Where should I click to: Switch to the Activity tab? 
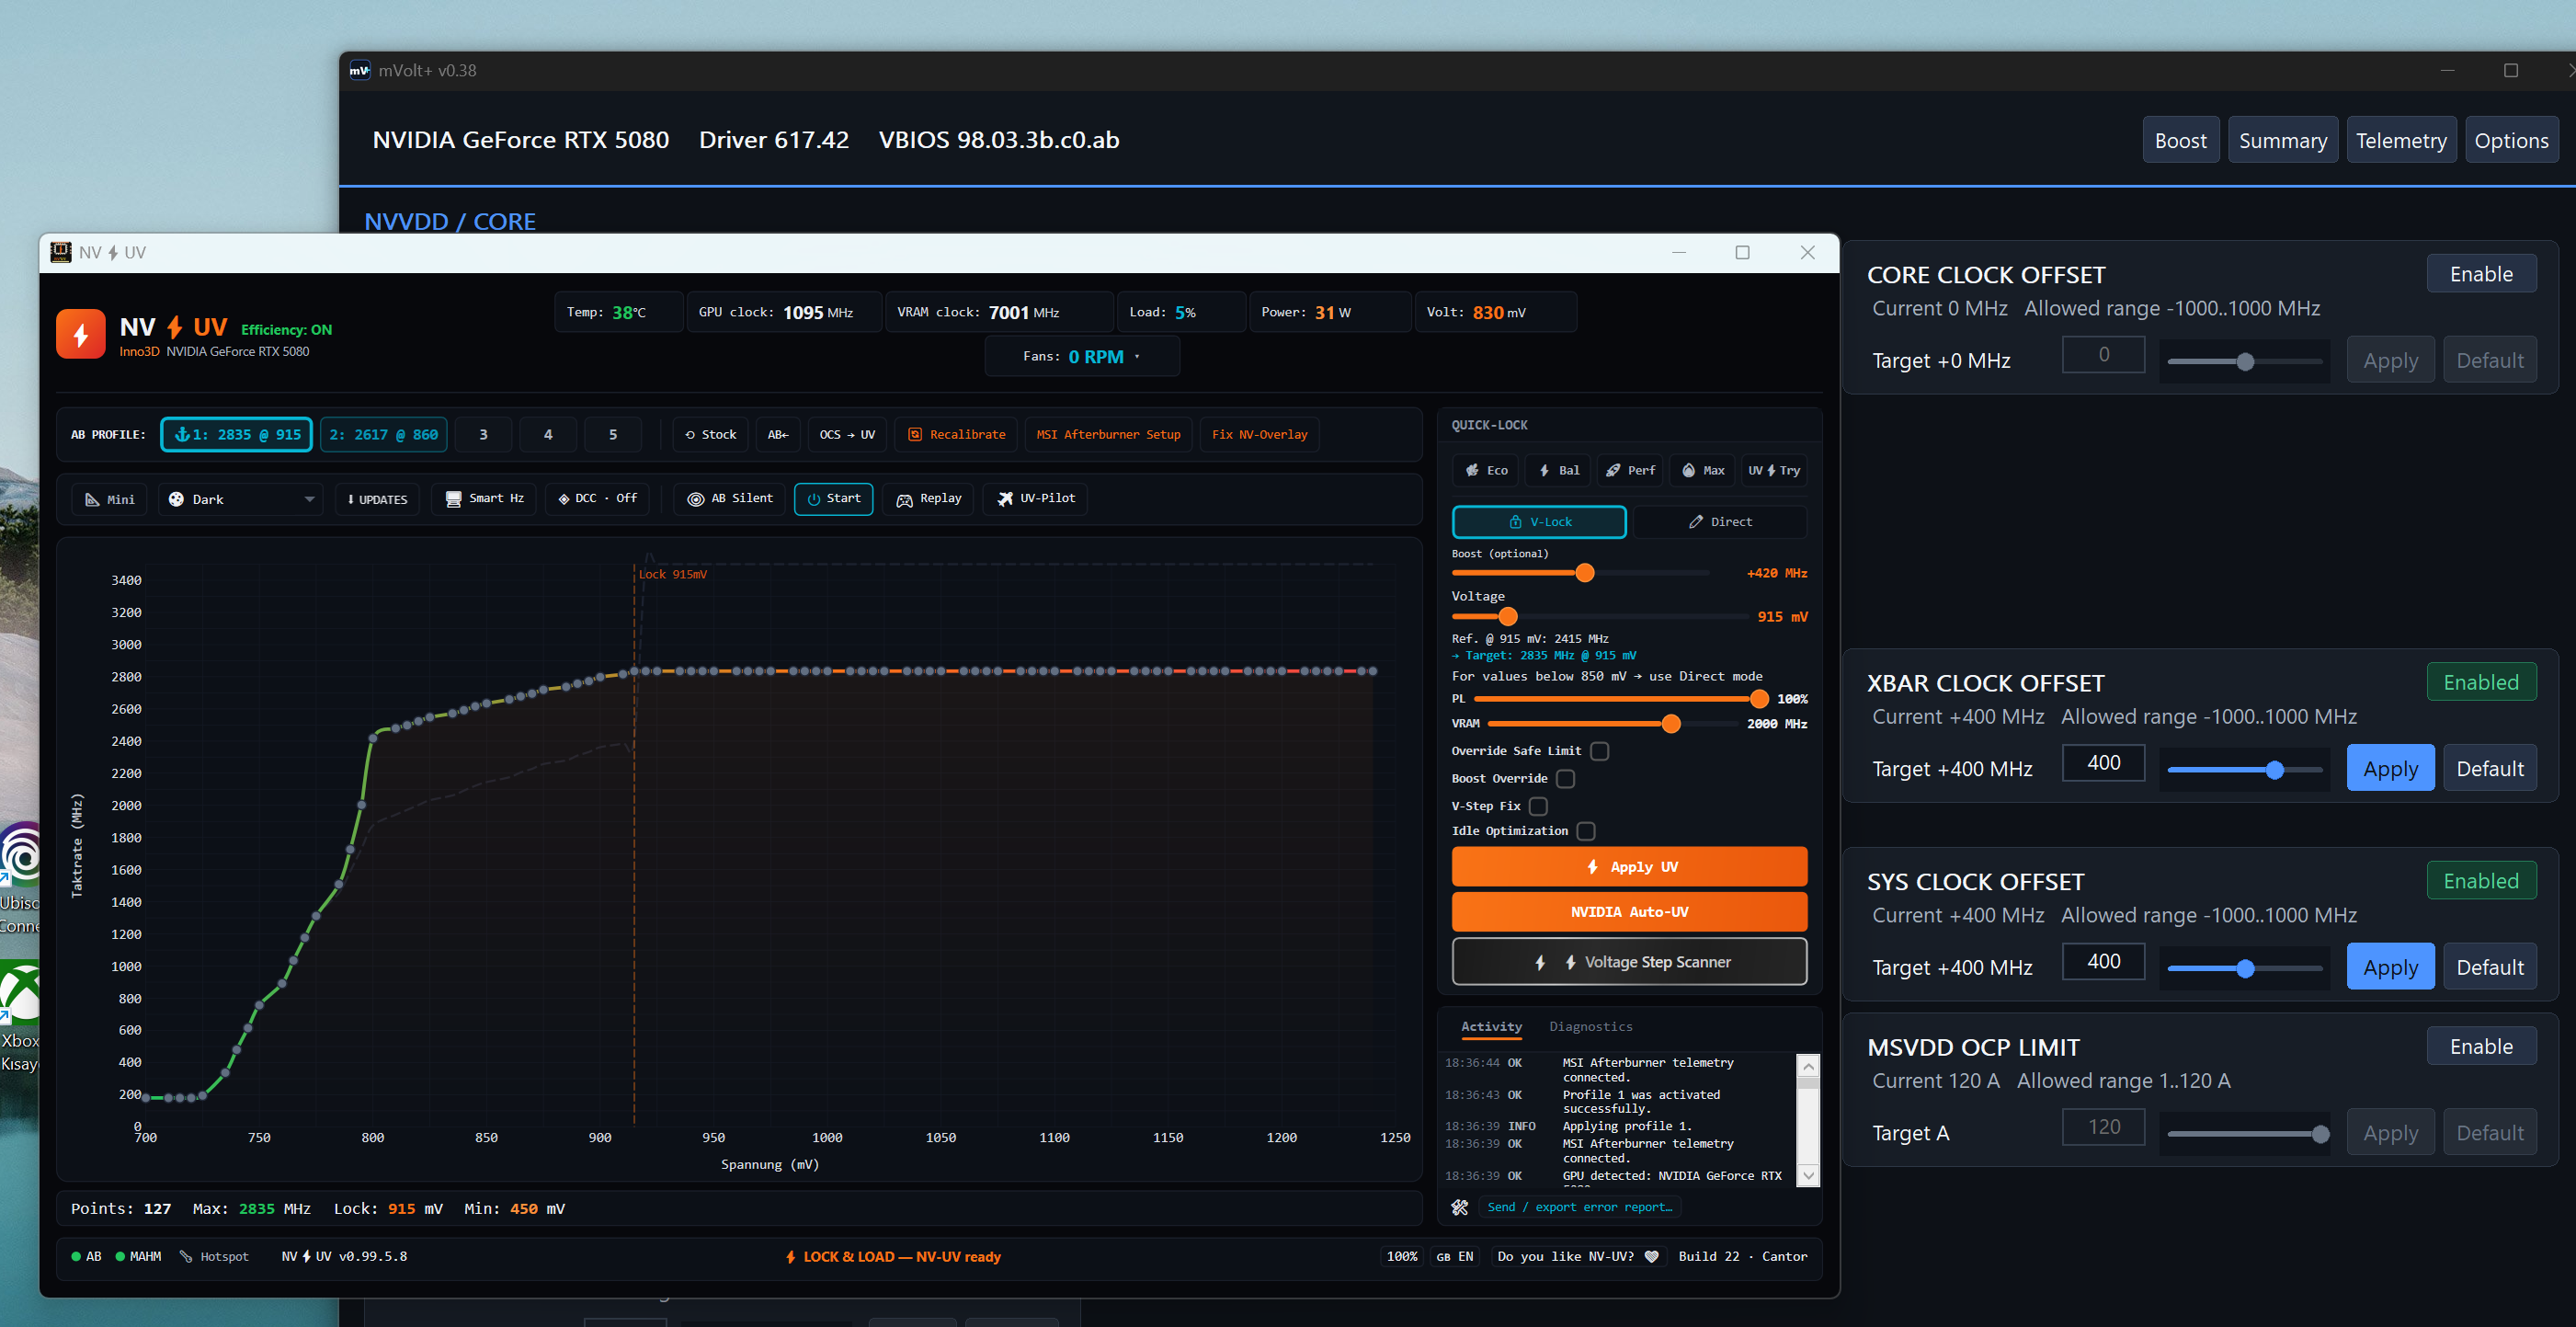(x=1491, y=1026)
